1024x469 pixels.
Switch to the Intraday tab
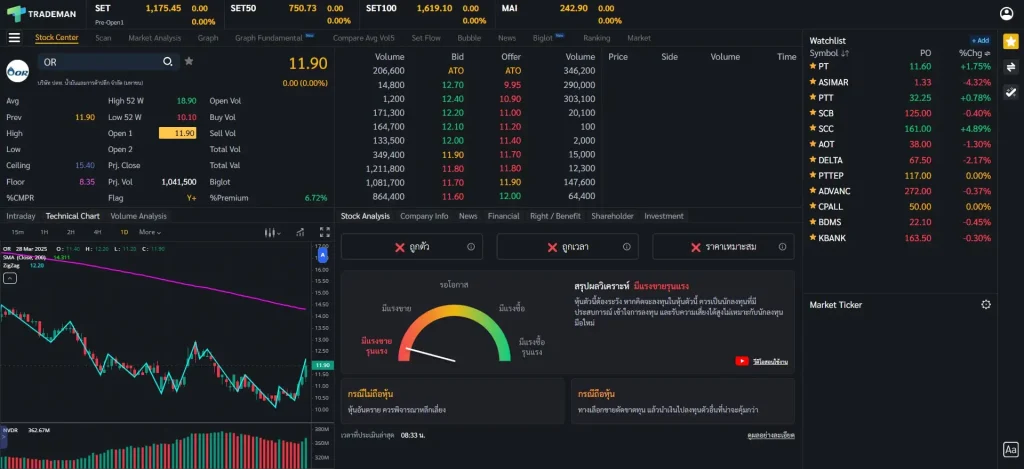(x=21, y=216)
